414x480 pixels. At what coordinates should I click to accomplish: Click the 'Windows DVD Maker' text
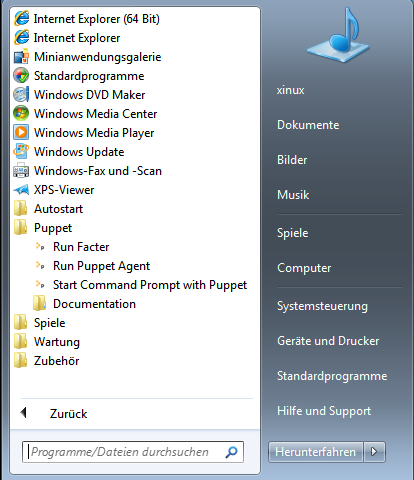pos(89,95)
